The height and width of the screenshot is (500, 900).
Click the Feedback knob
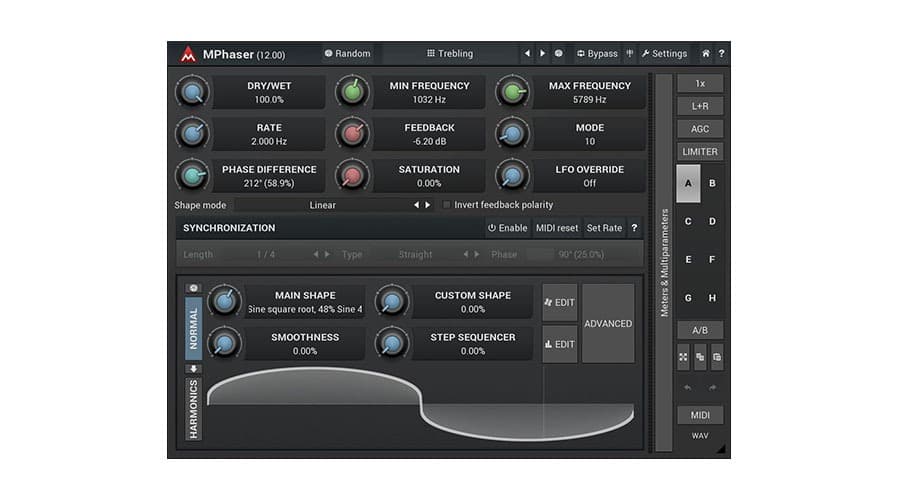pos(352,134)
